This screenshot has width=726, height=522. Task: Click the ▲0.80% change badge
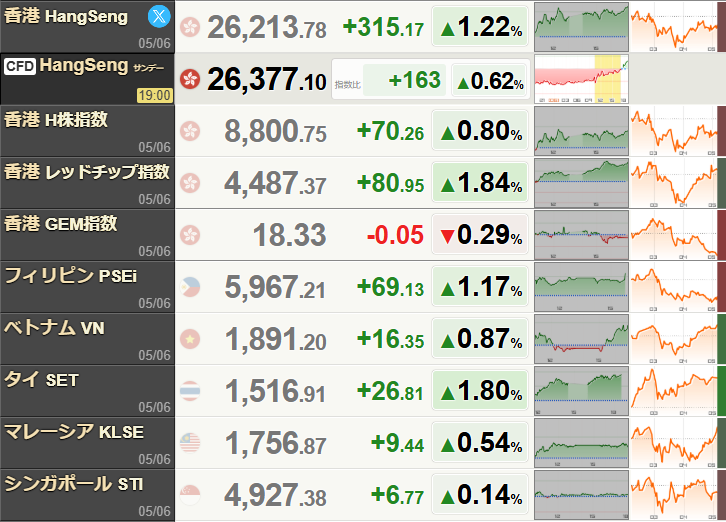tap(480, 131)
